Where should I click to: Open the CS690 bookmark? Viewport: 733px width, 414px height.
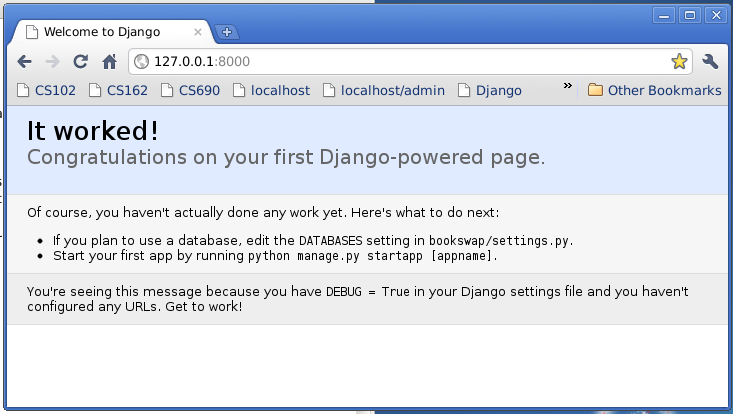click(x=190, y=90)
